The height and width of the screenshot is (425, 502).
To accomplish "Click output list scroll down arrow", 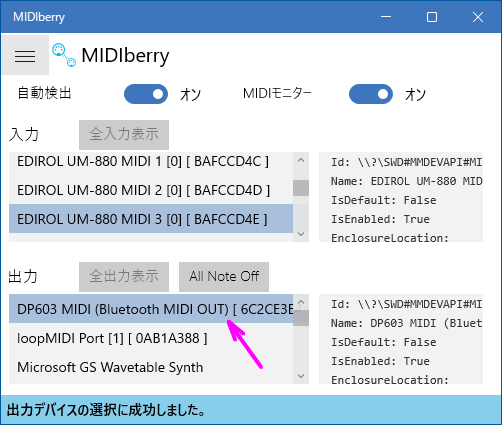I will 301,376.
